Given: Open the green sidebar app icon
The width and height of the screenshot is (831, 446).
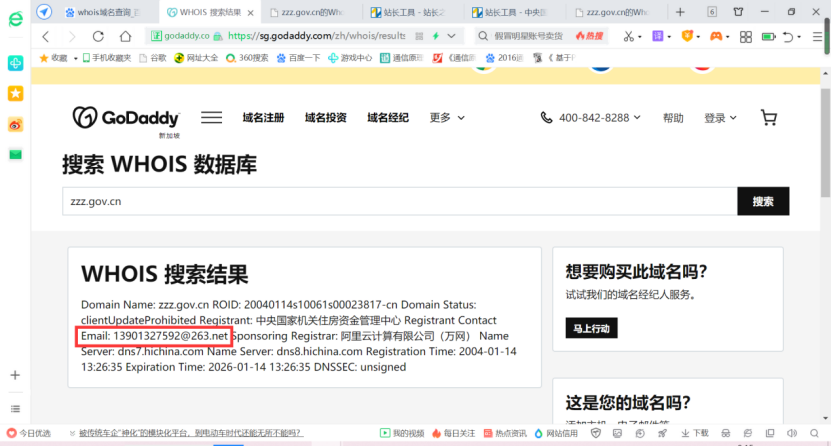Looking at the screenshot, I should tap(15, 63).
